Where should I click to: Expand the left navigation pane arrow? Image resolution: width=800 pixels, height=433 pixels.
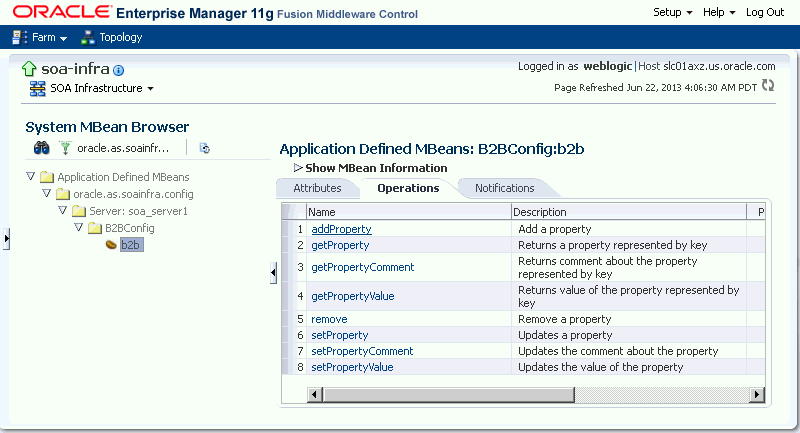click(x=6, y=238)
